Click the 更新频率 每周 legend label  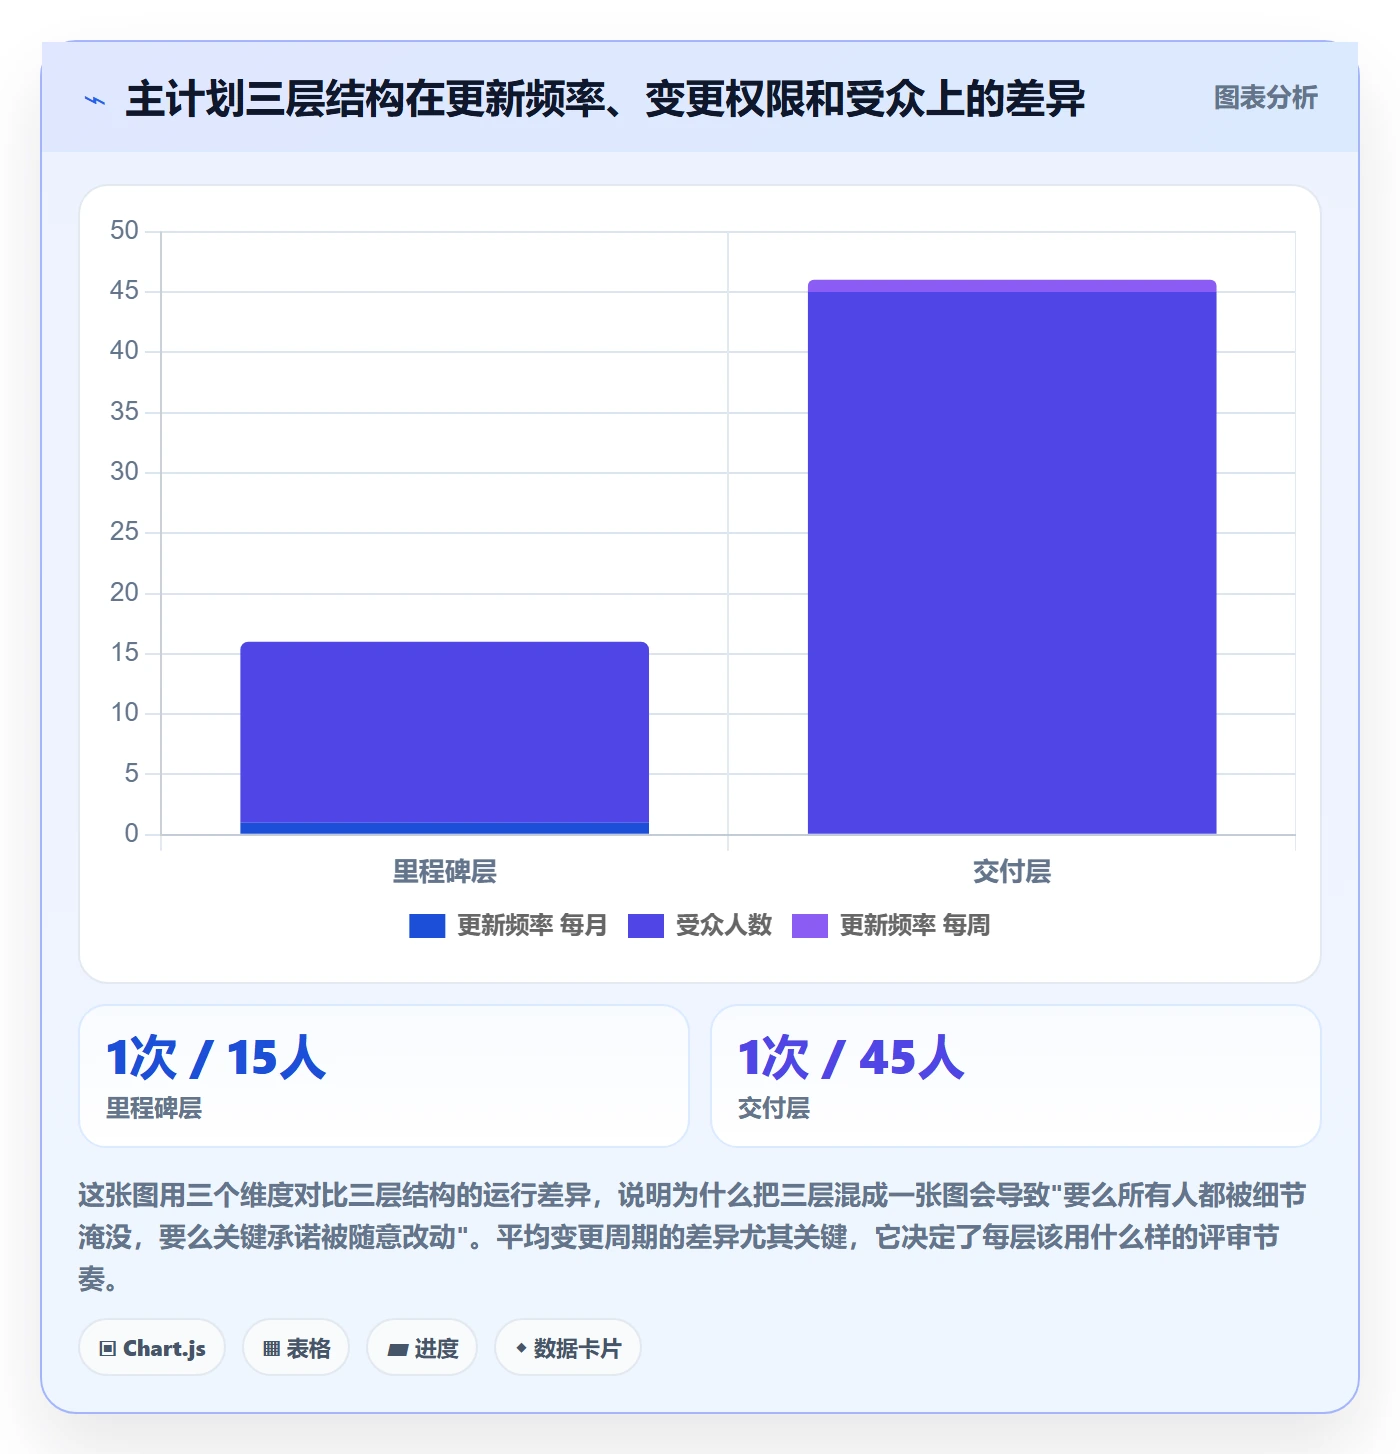(915, 926)
